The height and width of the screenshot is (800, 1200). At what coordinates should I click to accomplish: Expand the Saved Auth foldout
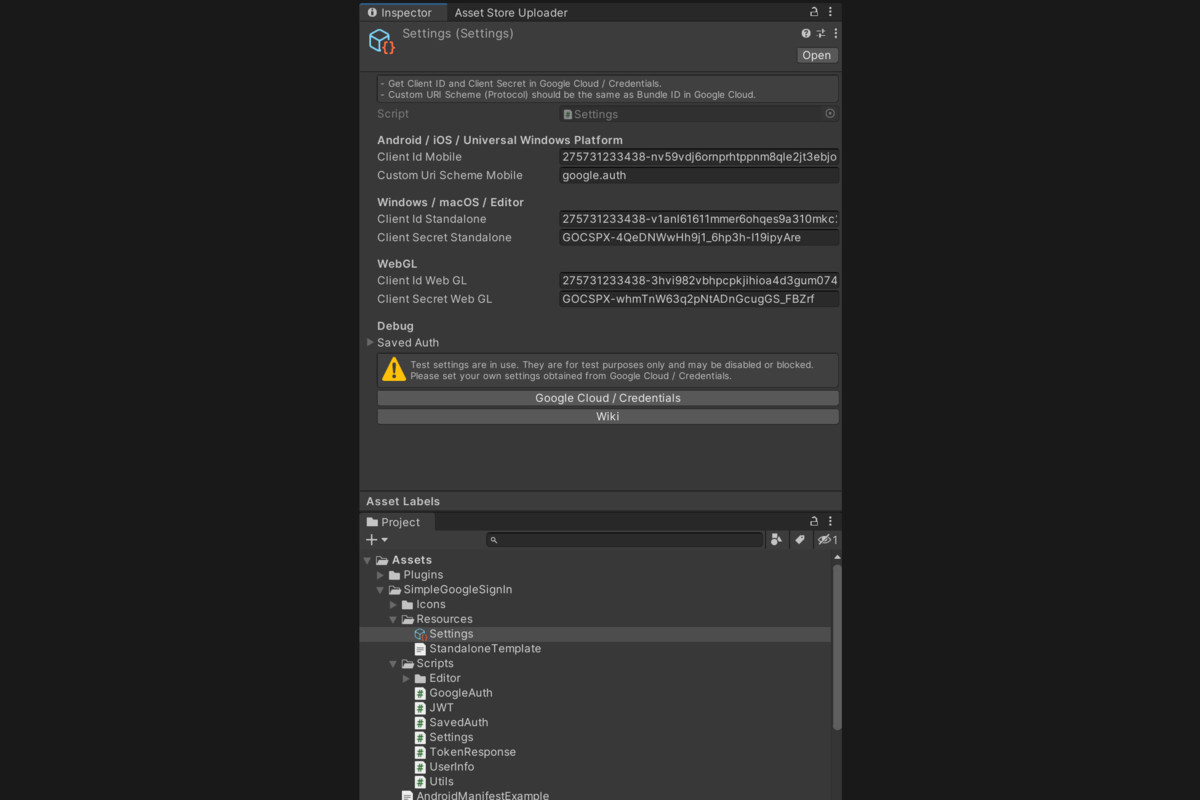pyautogui.click(x=370, y=342)
